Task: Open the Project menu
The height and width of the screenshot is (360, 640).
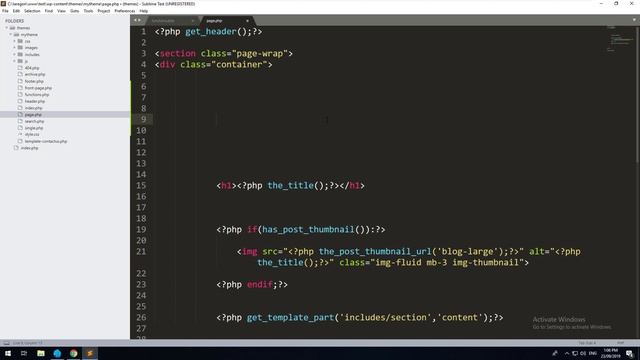Action: (104, 11)
